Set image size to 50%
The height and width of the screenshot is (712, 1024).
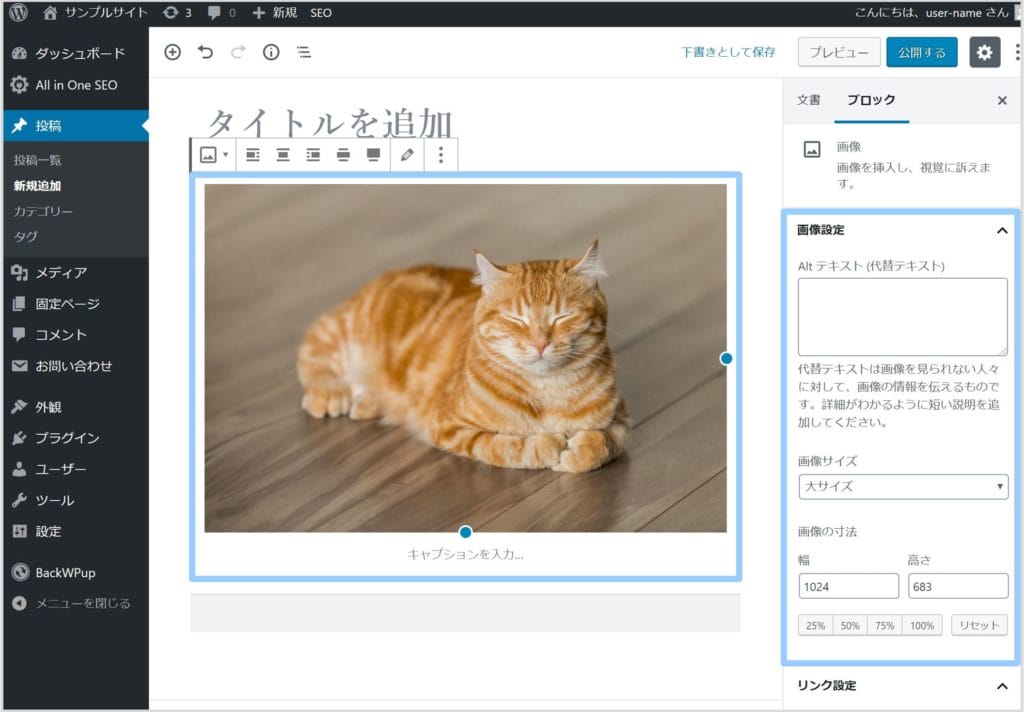click(850, 625)
